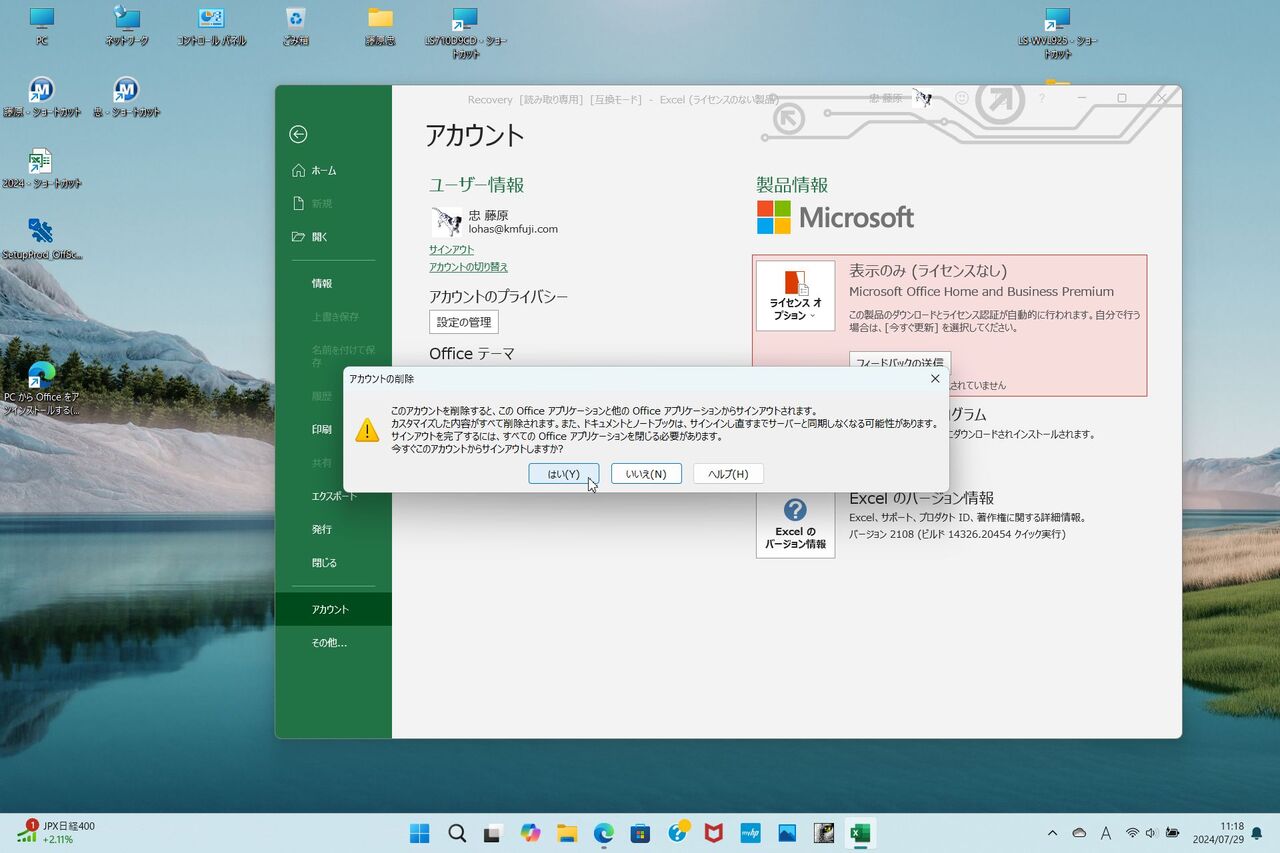Select the 藤原 - ショートカット desktop icon
1280x853 pixels.
click(42, 97)
